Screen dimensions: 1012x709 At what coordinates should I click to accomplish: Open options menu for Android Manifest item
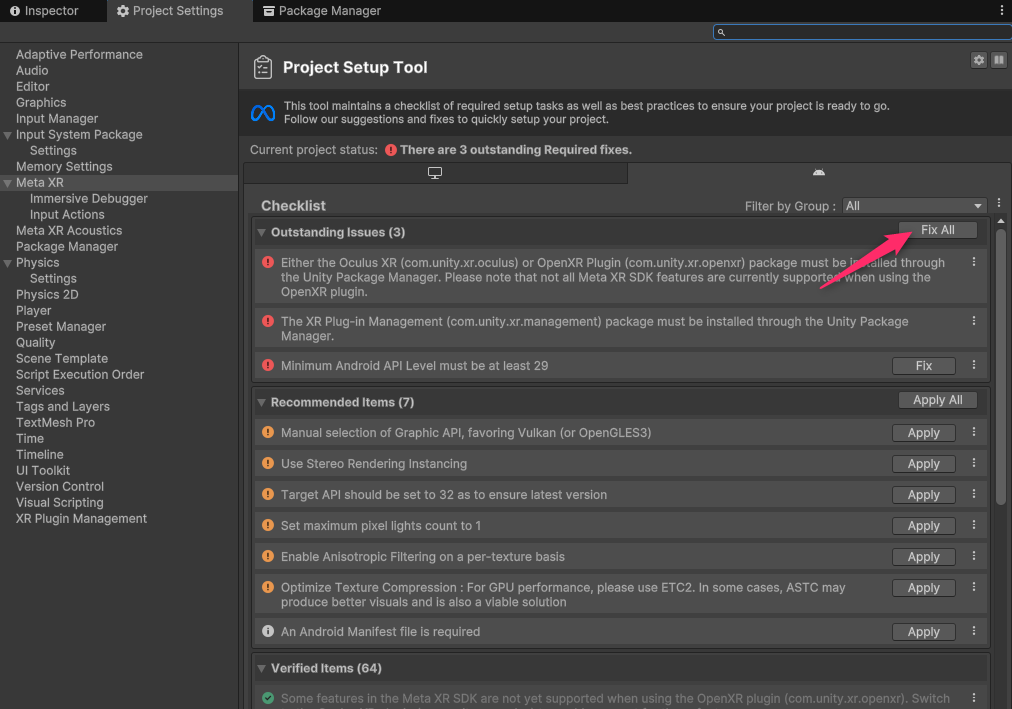[x=974, y=631]
